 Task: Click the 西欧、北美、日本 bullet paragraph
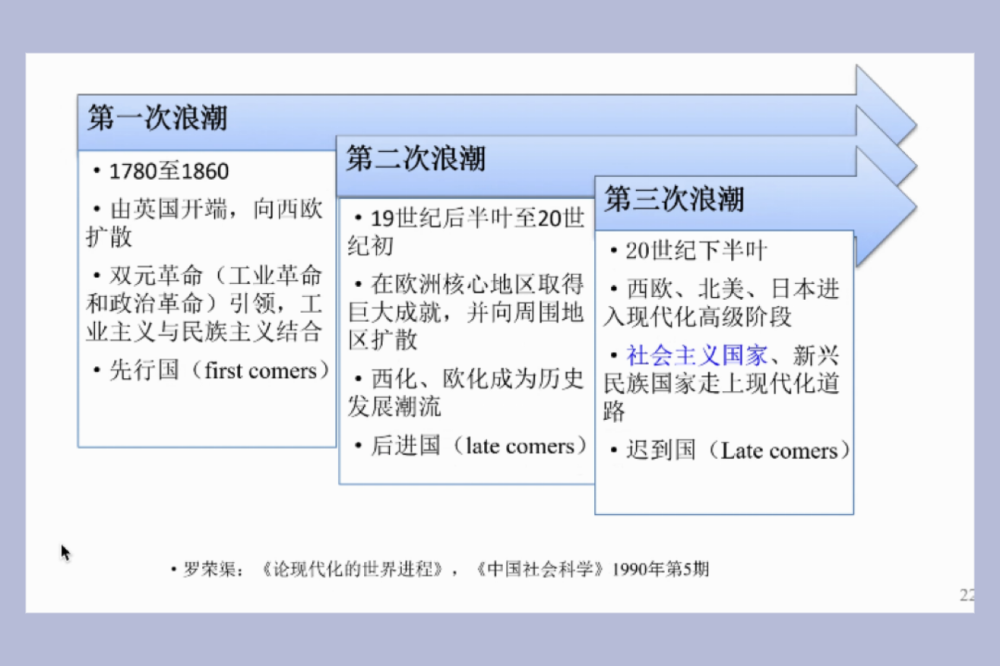click(x=721, y=303)
